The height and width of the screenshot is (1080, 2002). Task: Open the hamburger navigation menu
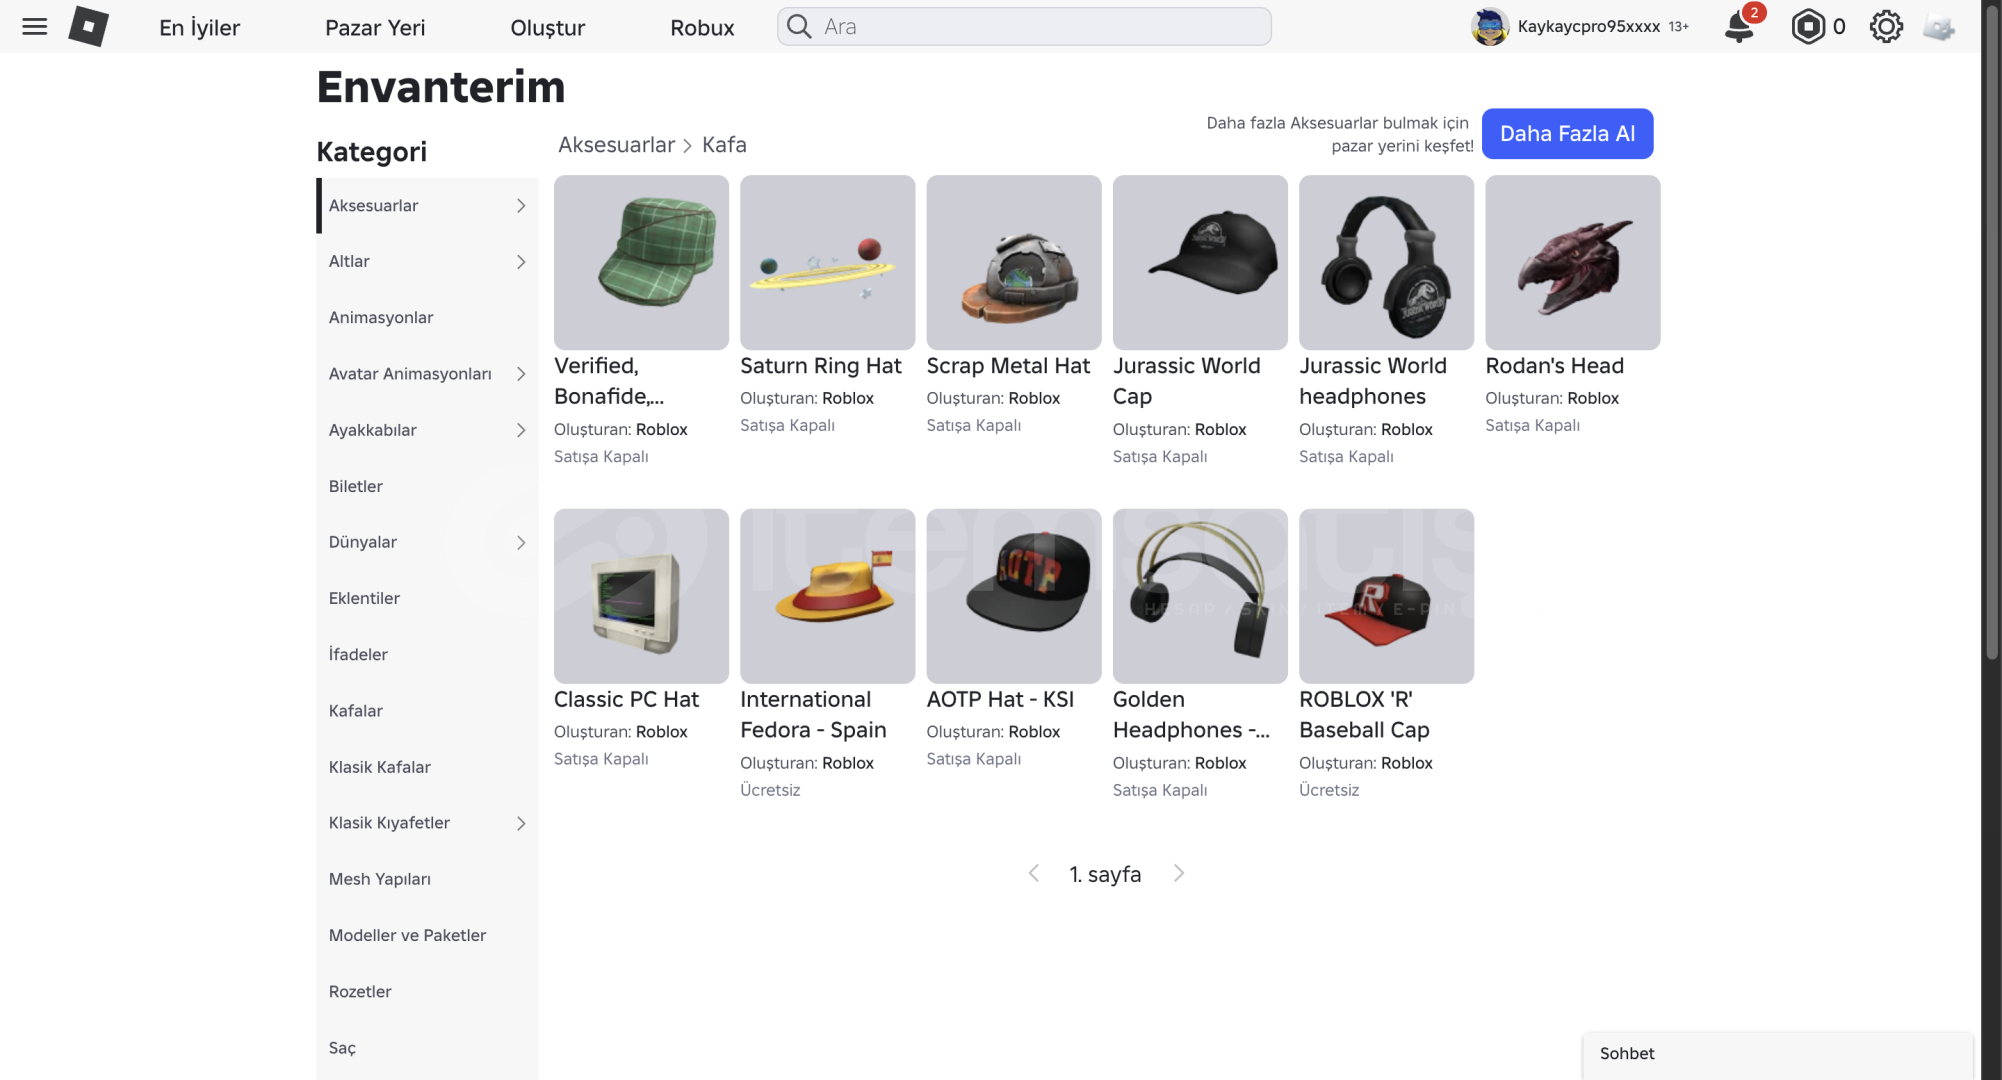(35, 27)
